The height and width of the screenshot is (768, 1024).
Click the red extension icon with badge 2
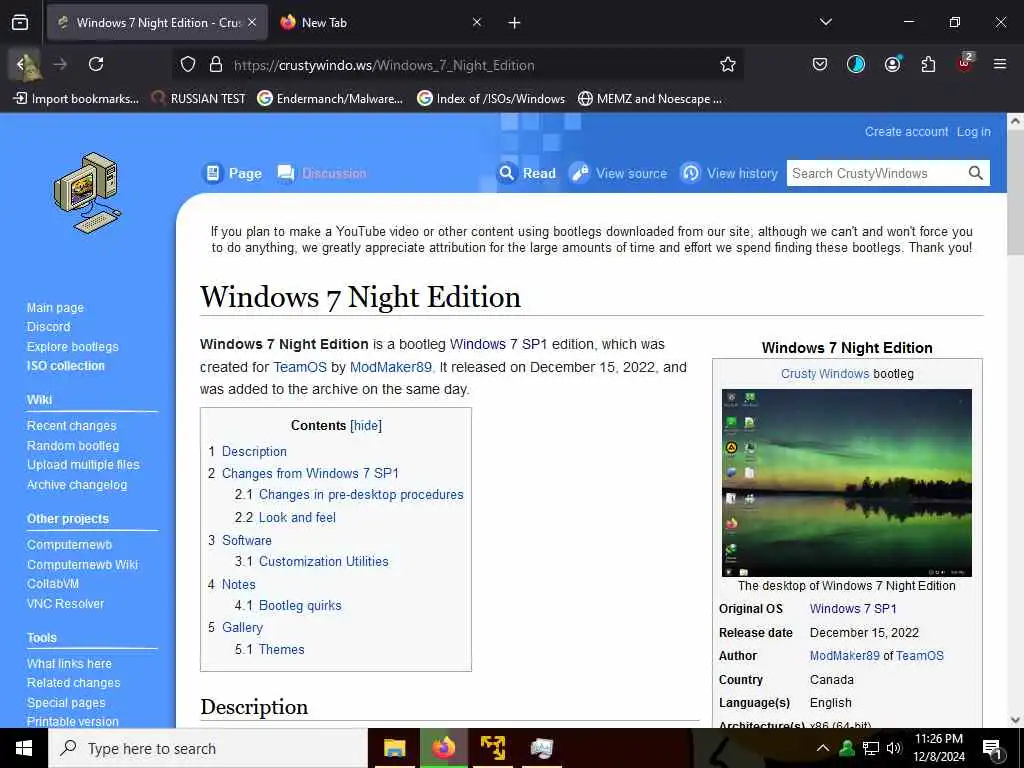point(965,63)
